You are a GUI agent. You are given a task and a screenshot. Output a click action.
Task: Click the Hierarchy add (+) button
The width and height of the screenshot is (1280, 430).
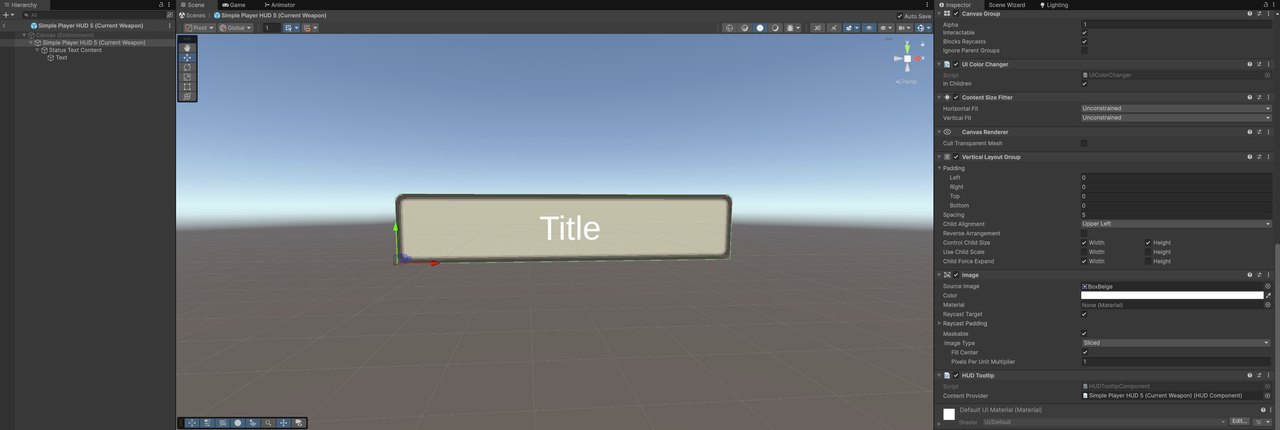(7, 15)
